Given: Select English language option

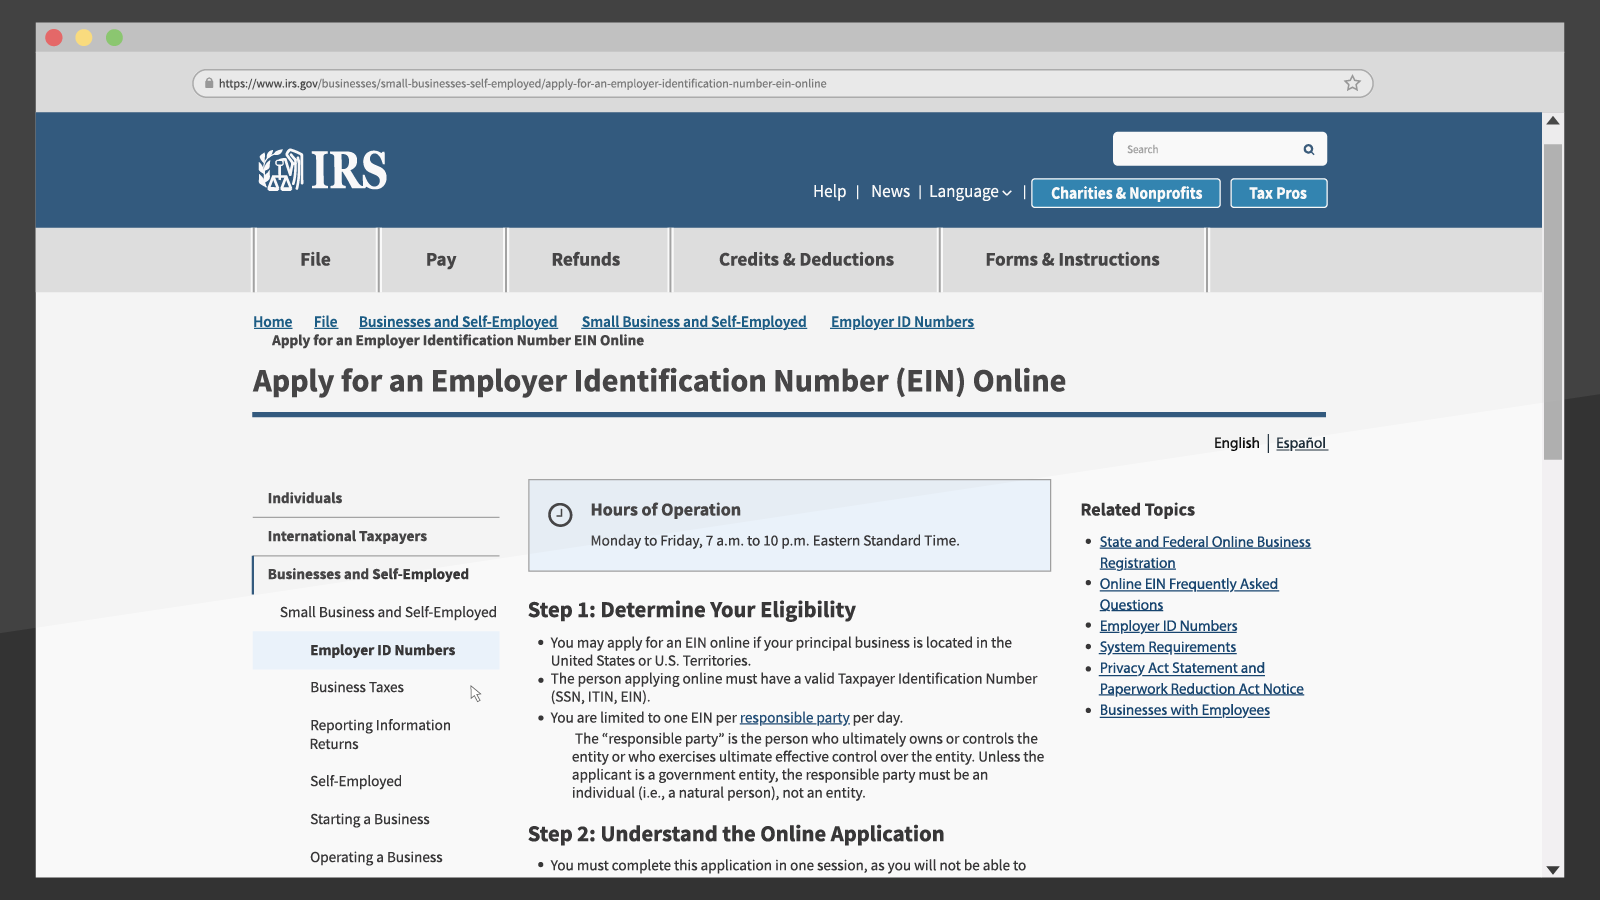Looking at the screenshot, I should [x=1236, y=443].
